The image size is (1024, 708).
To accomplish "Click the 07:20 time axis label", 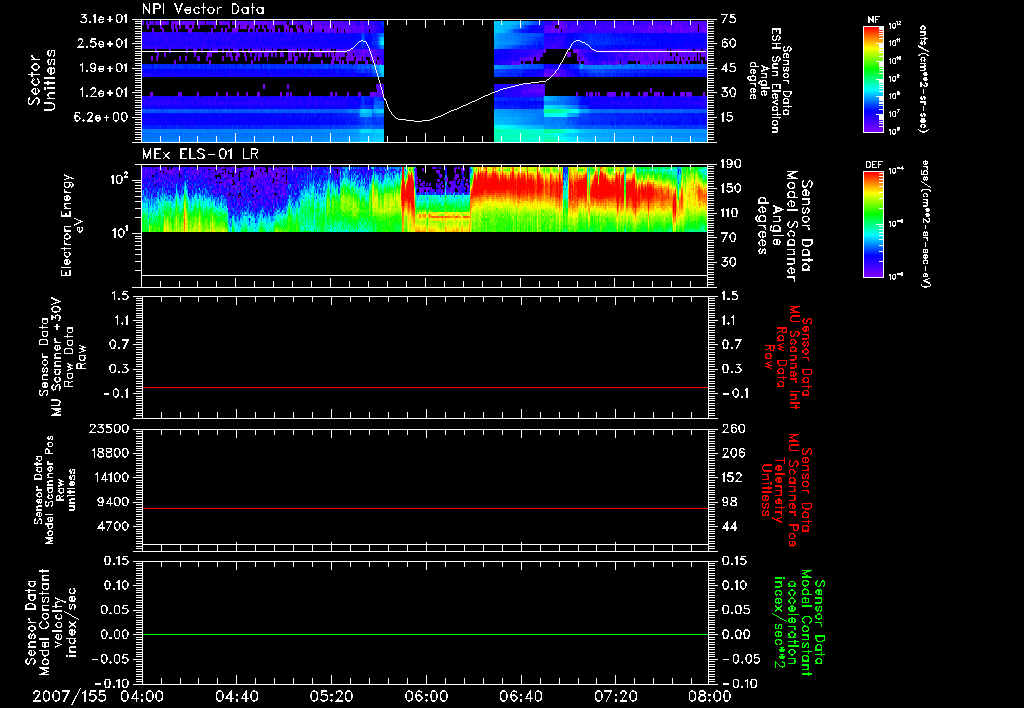I will tap(615, 696).
